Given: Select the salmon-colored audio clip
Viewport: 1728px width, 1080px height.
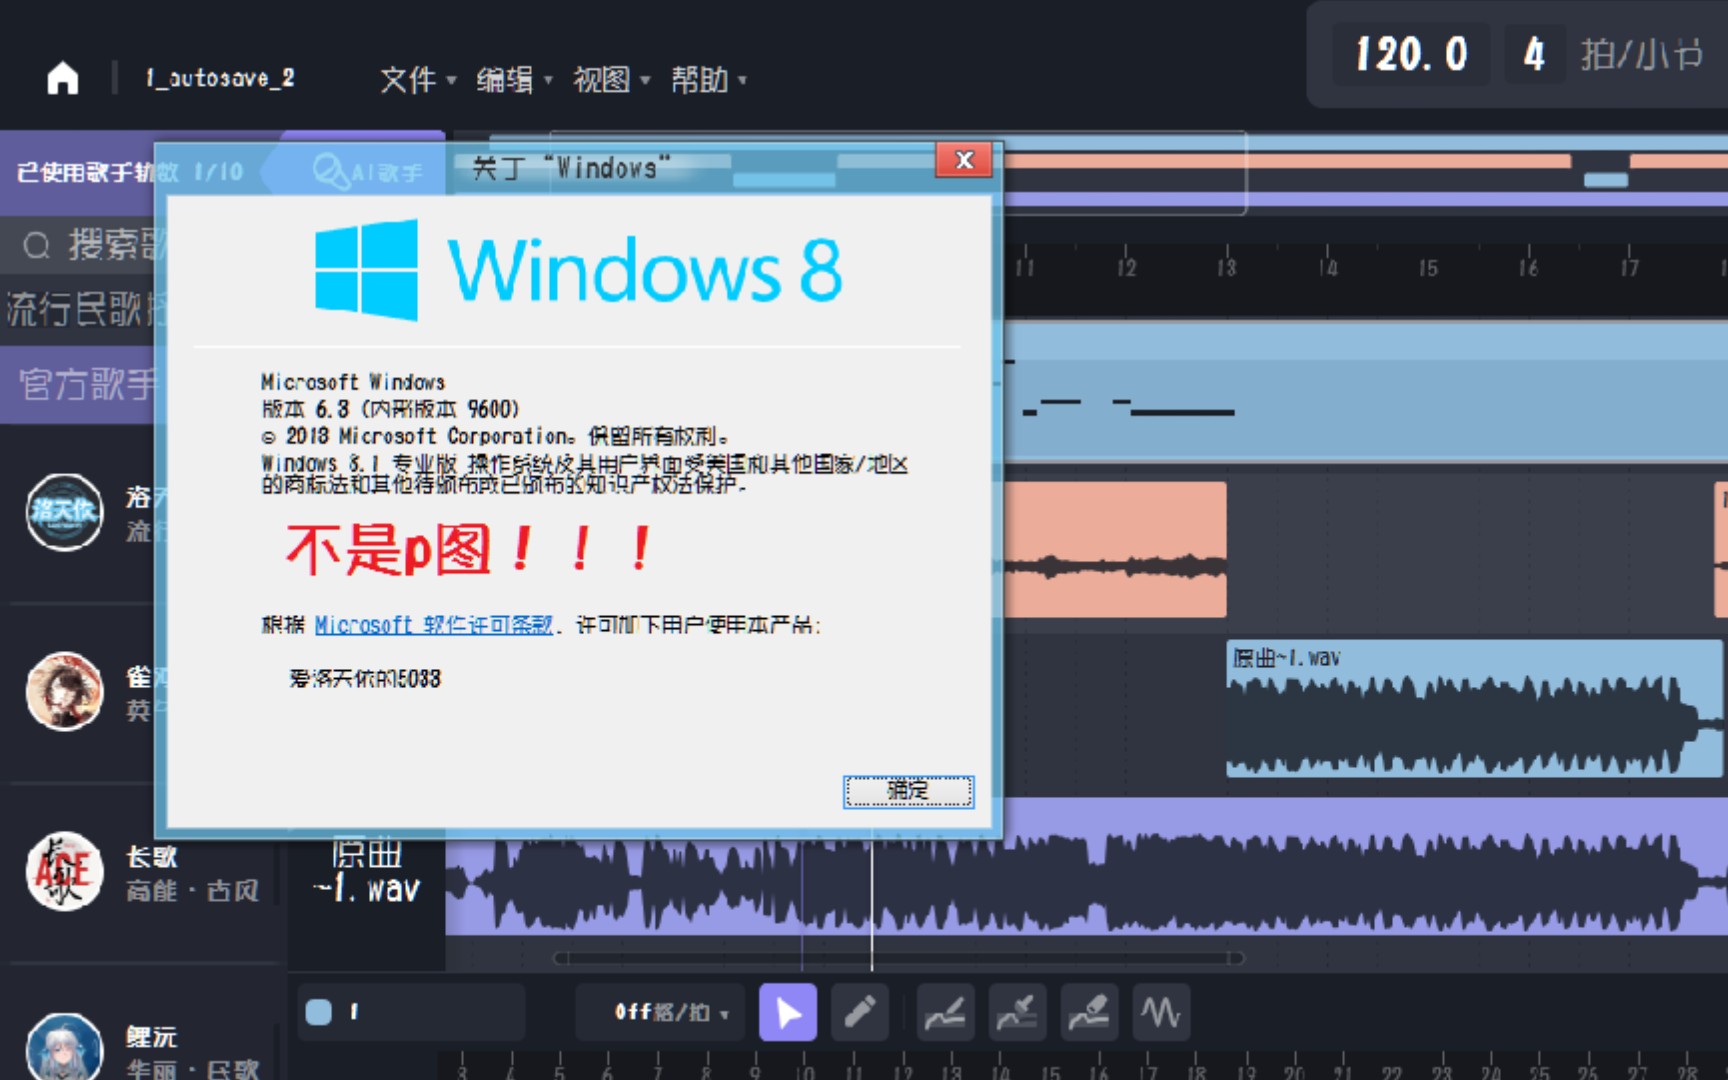Looking at the screenshot, I should pyautogui.click(x=1115, y=549).
